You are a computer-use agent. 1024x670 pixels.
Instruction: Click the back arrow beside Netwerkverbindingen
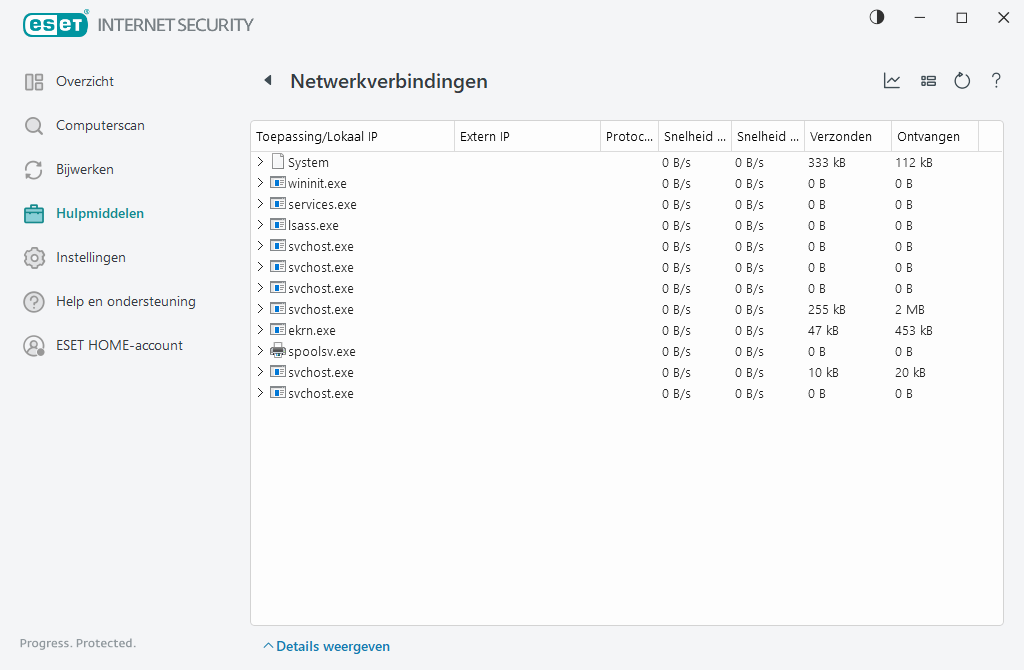pos(268,81)
